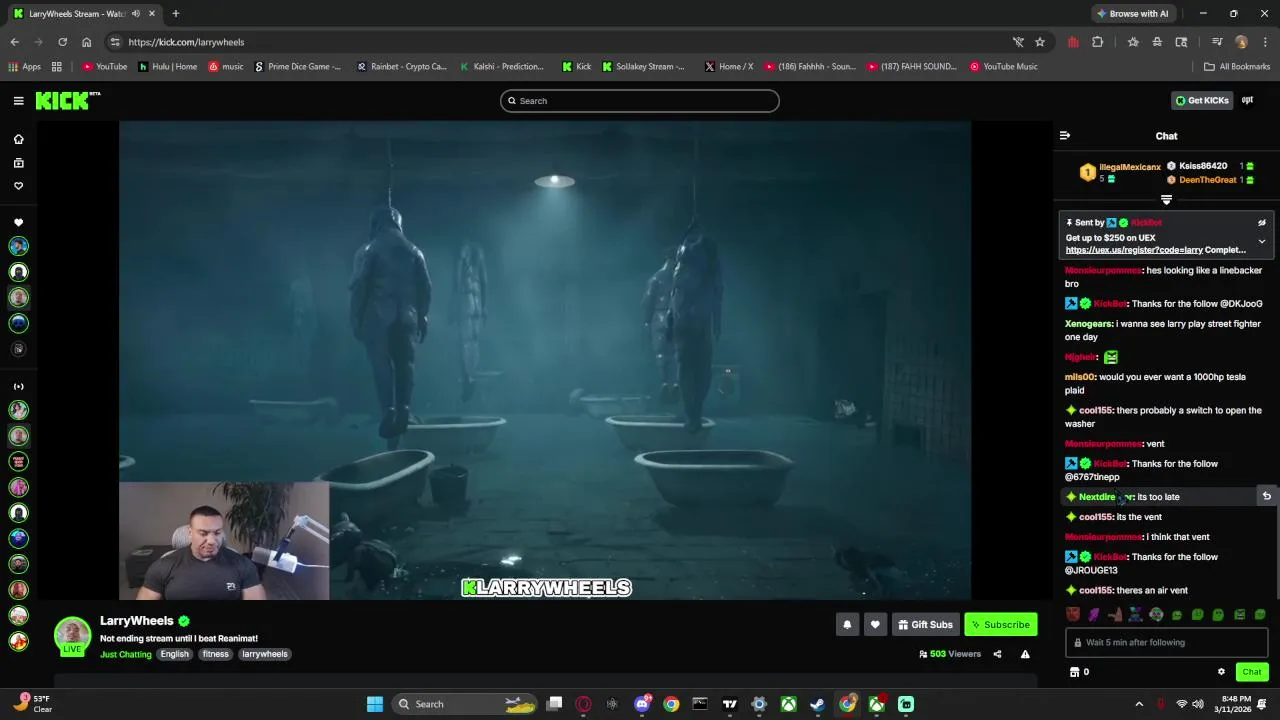
Task: Open All Bookmarks folder
Action: [x=1237, y=67]
